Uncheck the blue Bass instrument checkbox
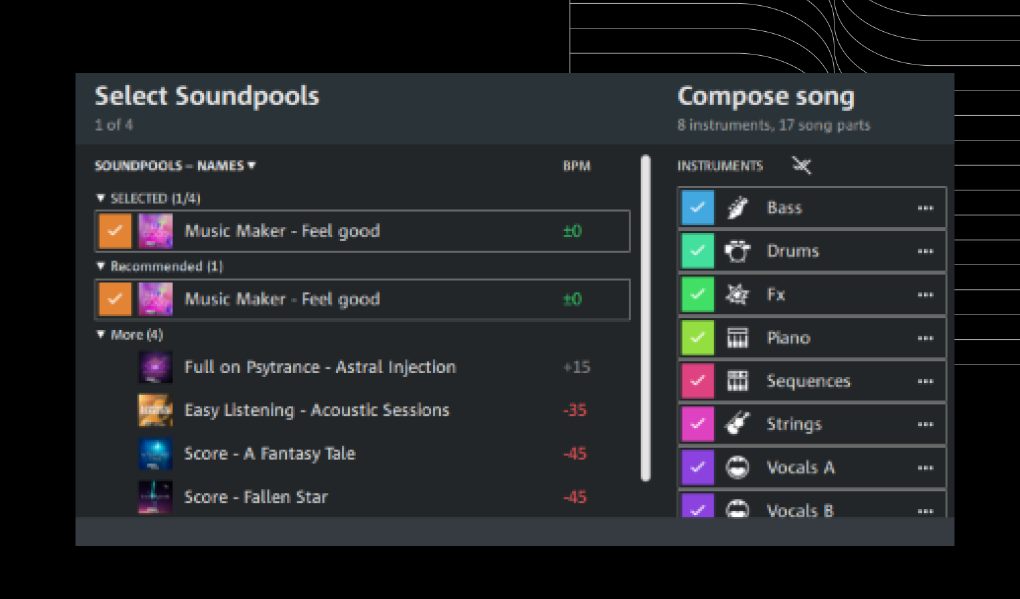 pyautogui.click(x=697, y=208)
